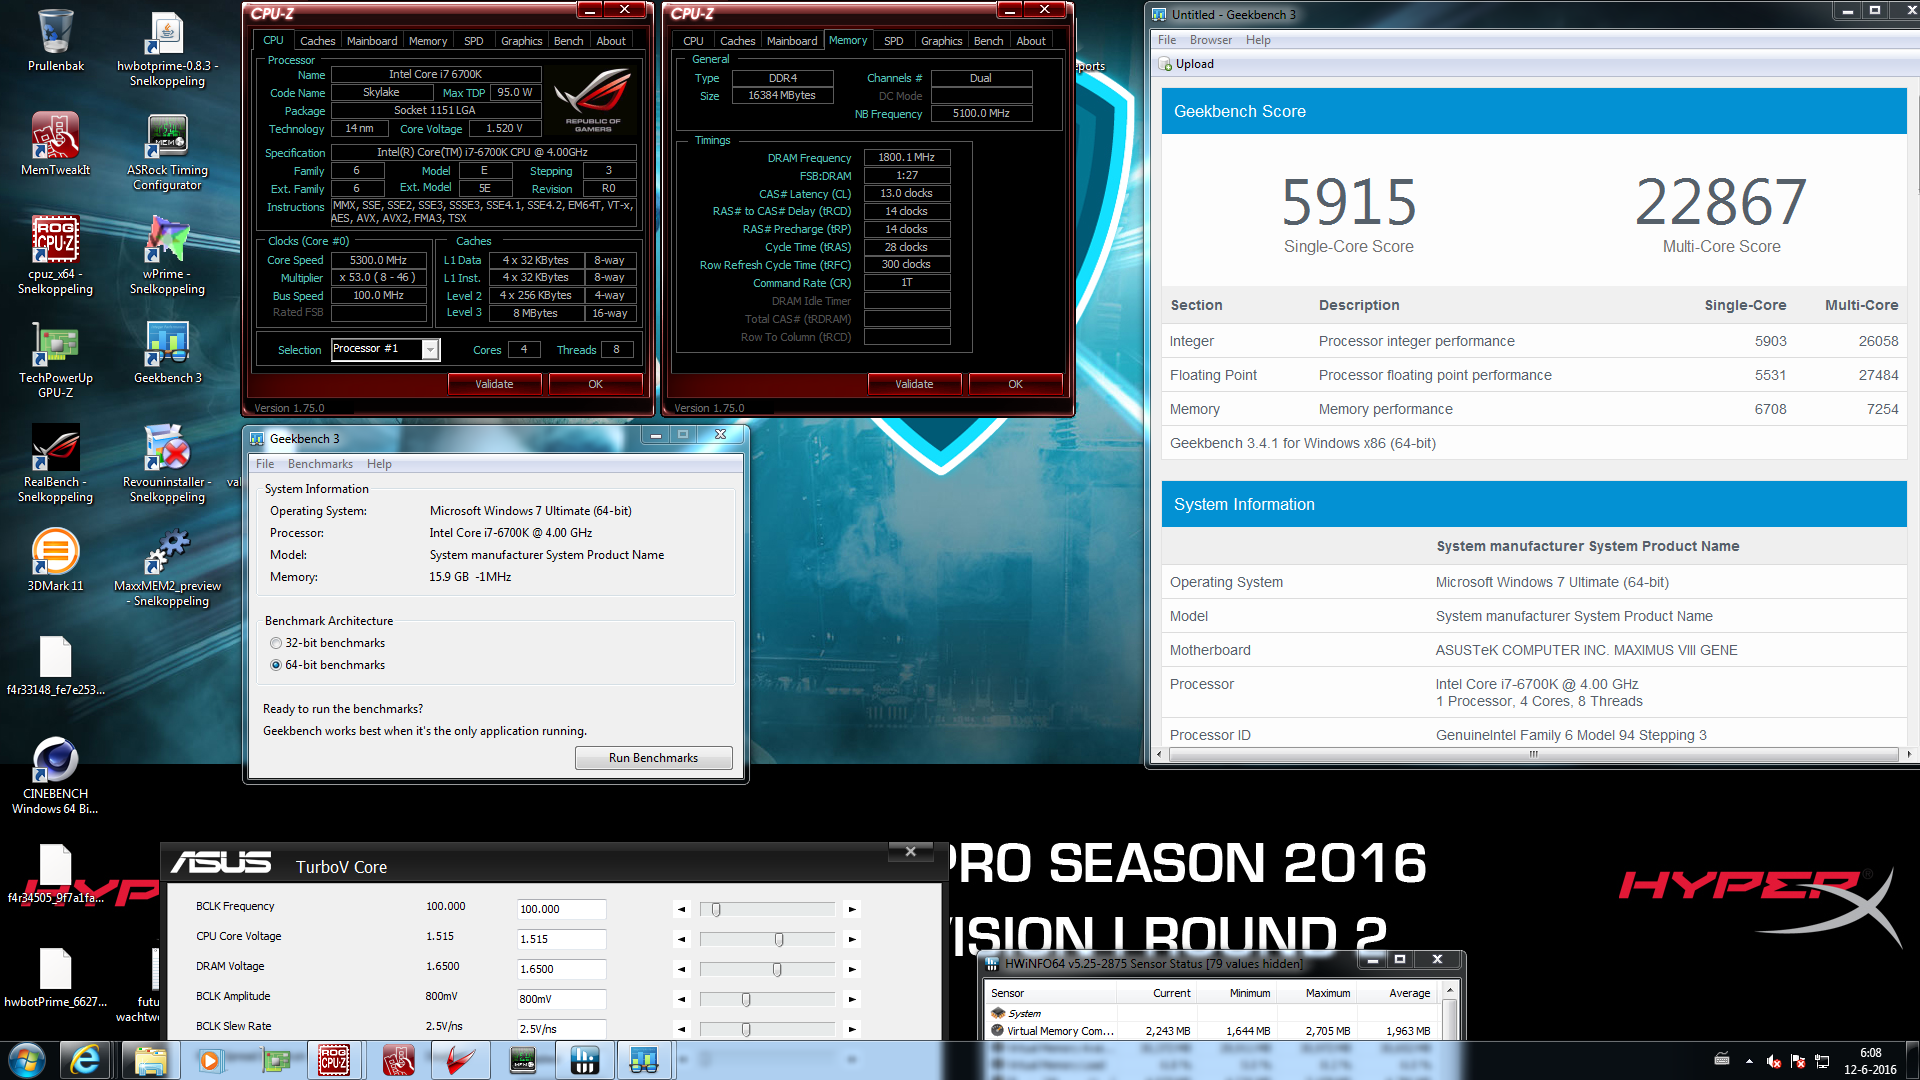Decrease BCLK Frequency with left arrow
The height and width of the screenshot is (1080, 1920).
682,910
